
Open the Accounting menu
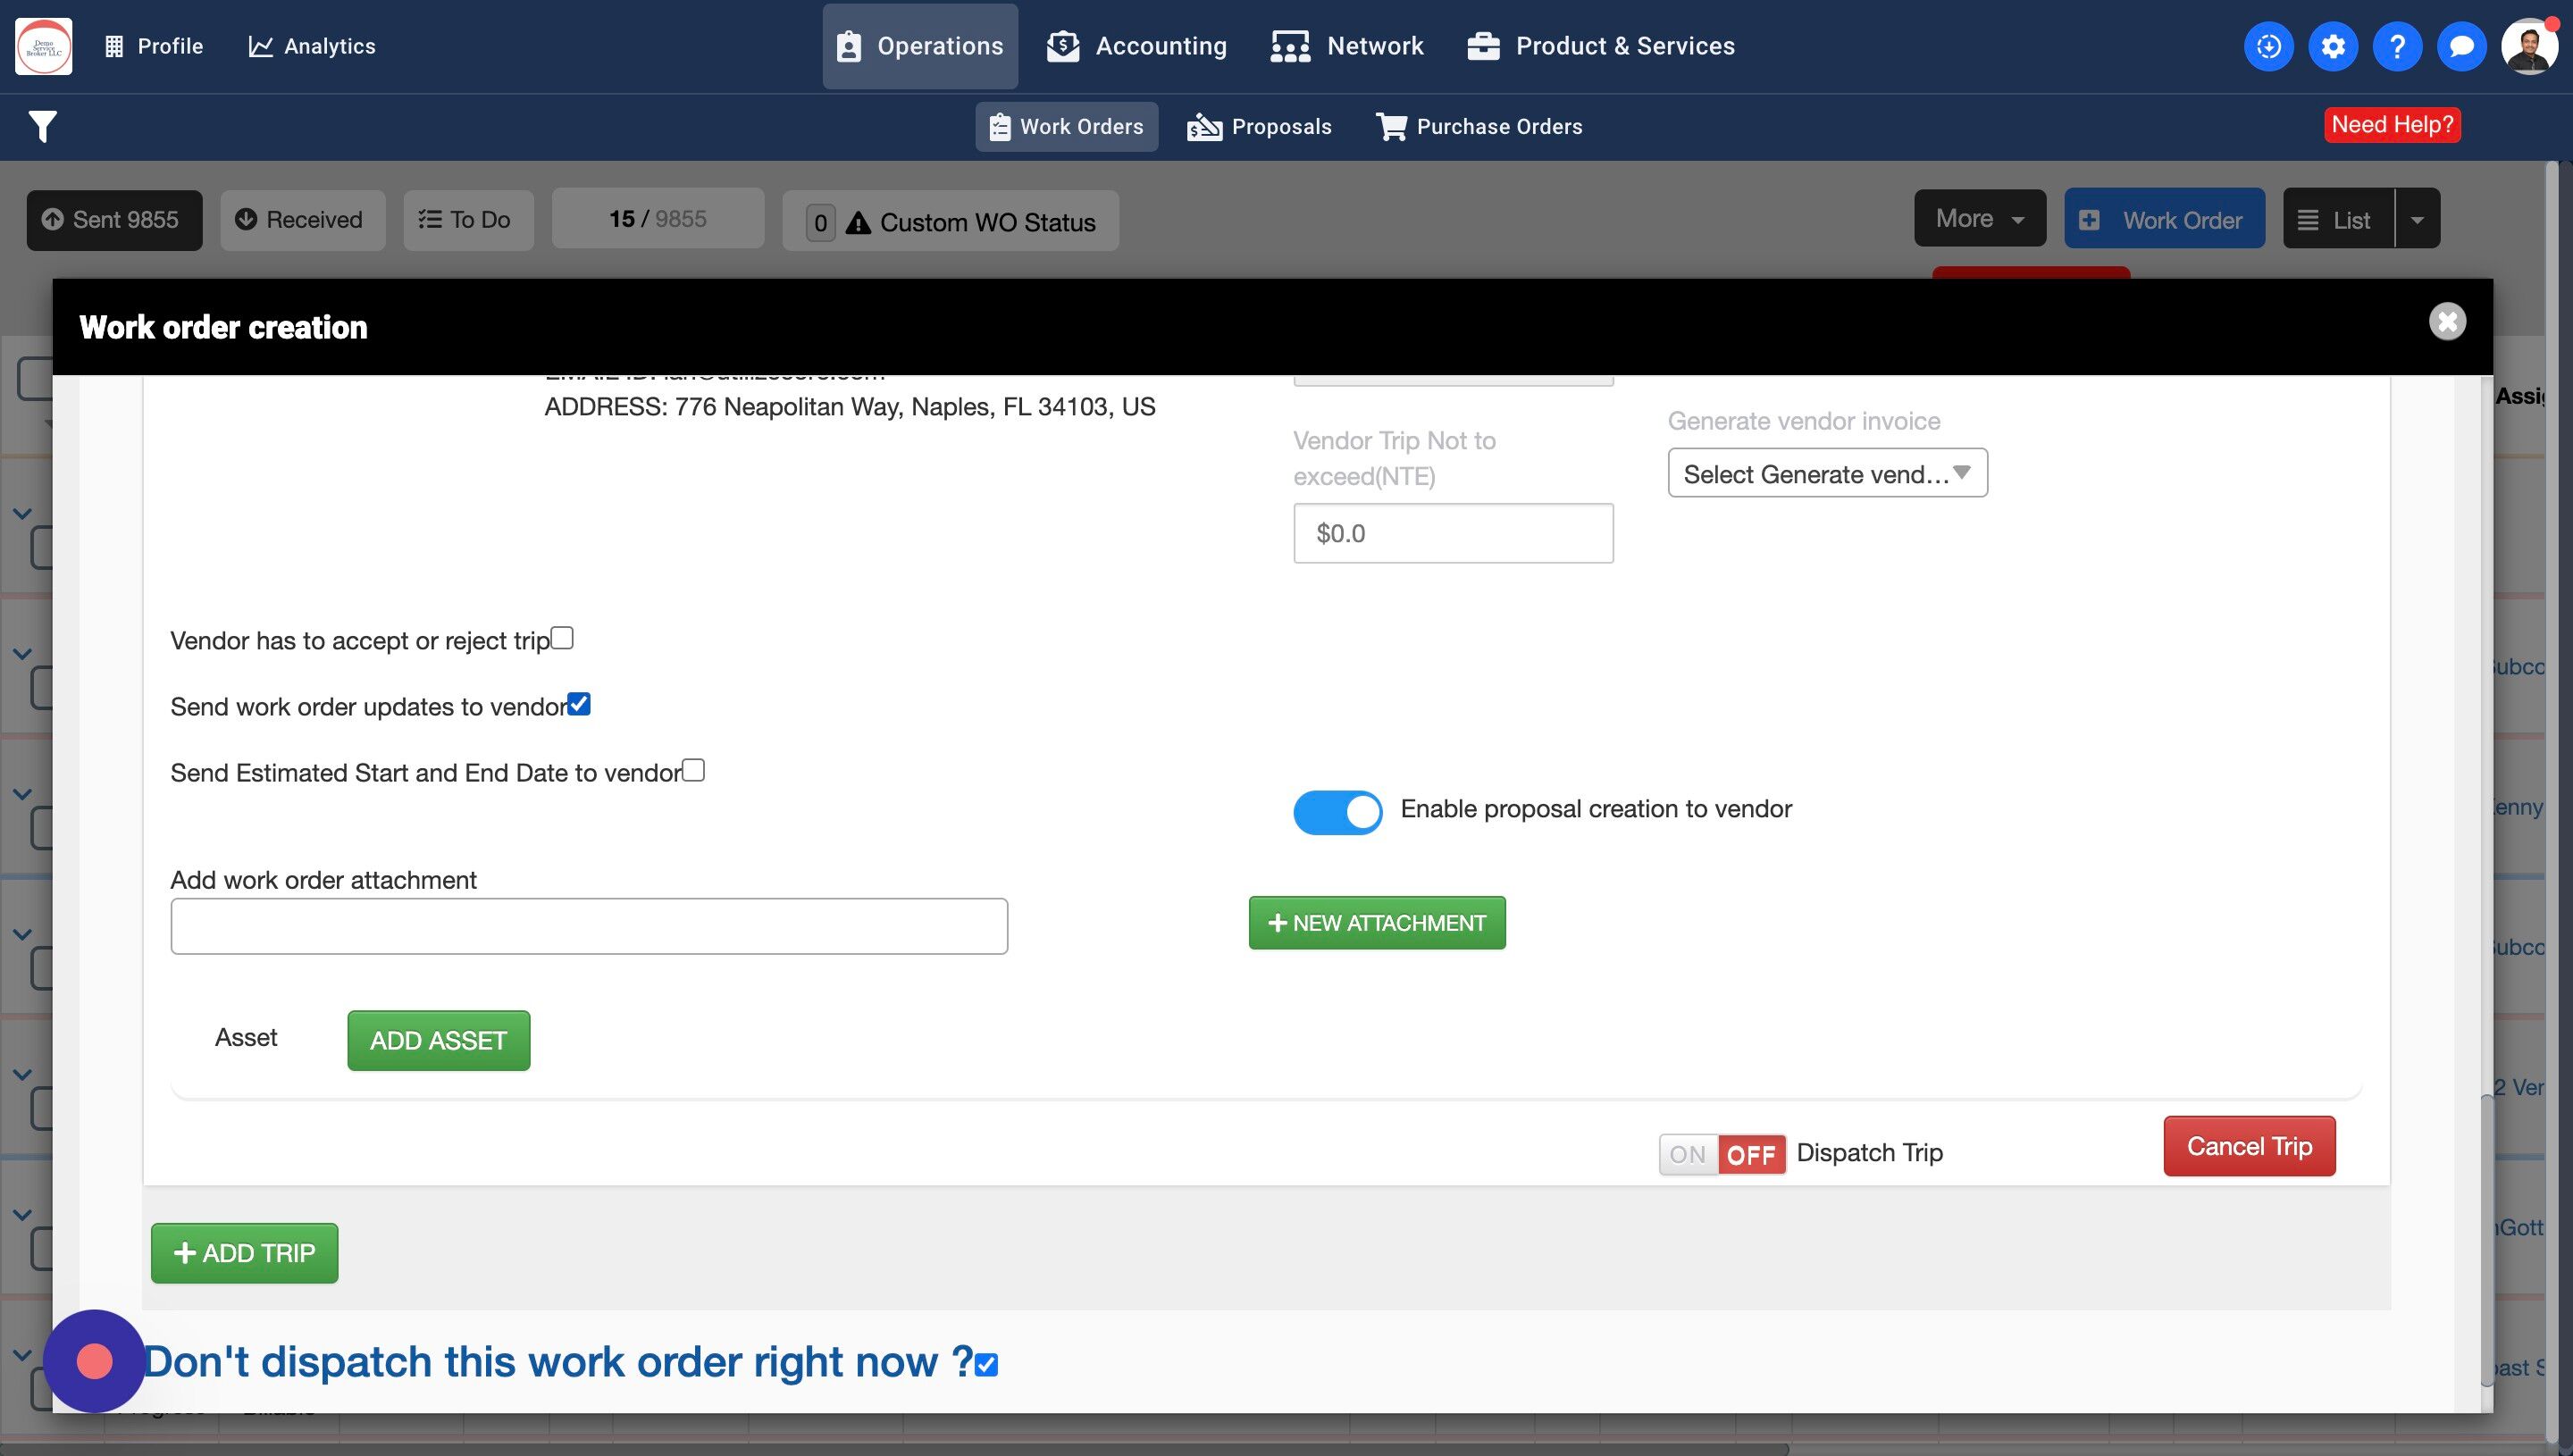1137,46
